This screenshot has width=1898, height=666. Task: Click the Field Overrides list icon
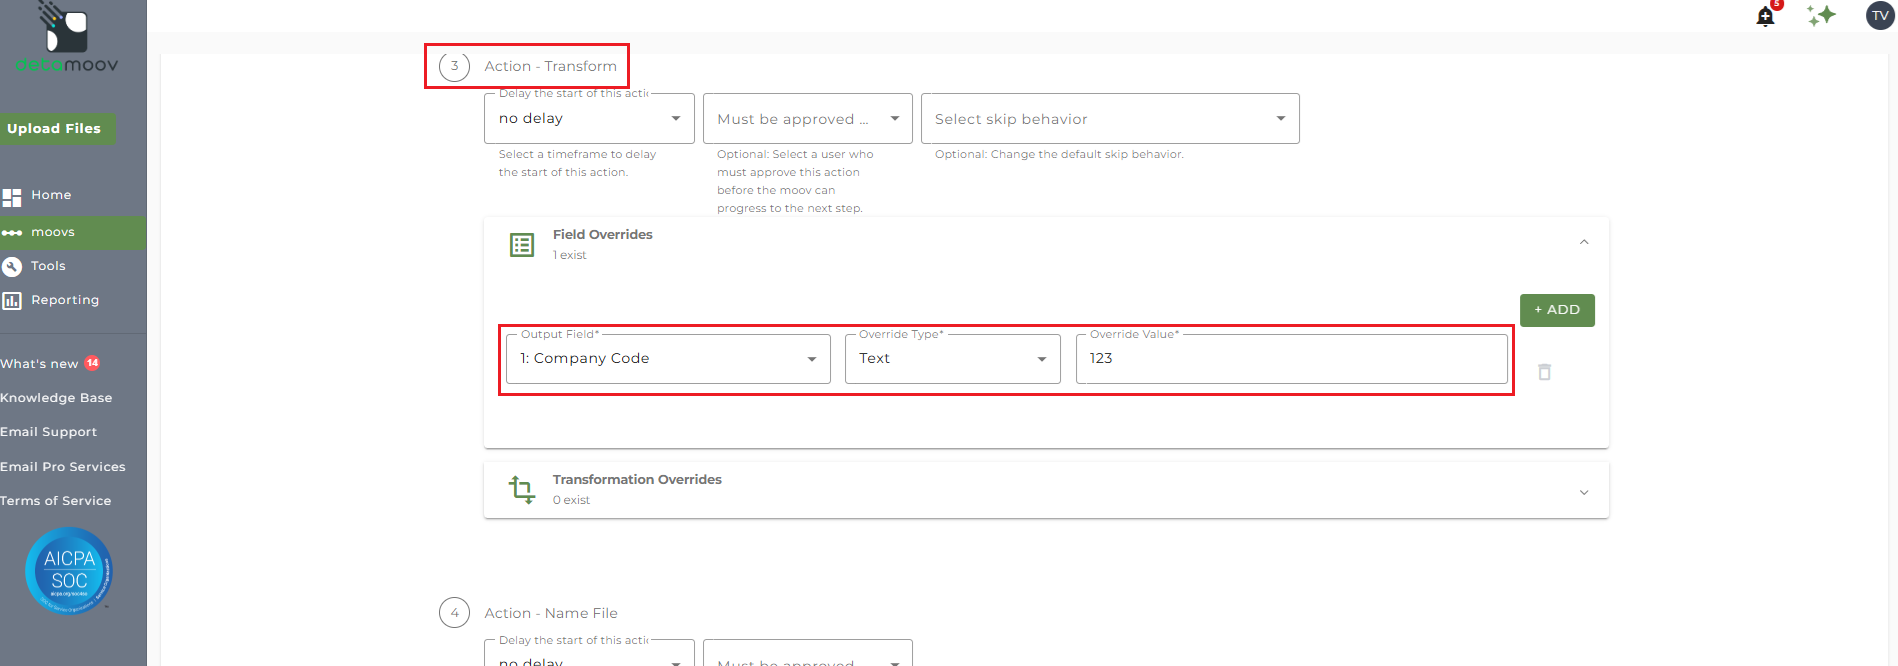522,245
